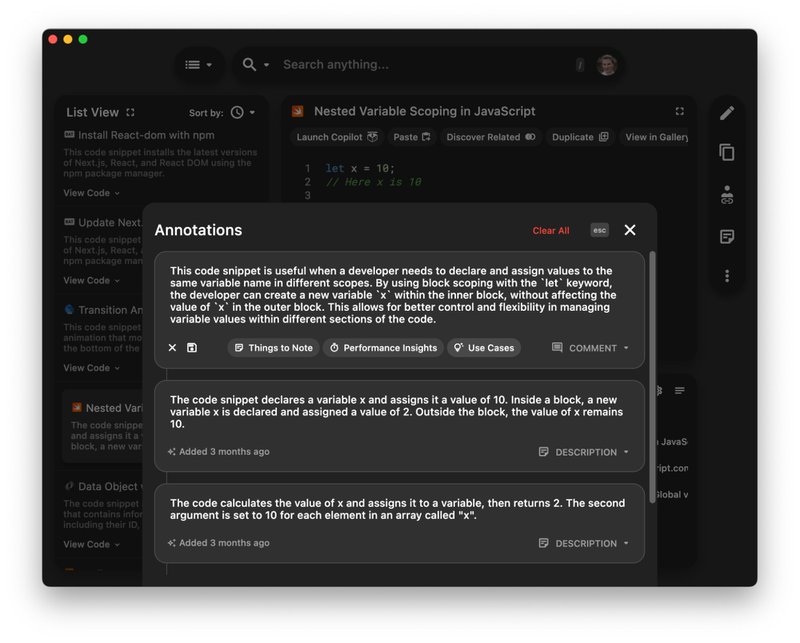Expand View Code under Data Object snippet

pyautogui.click(x=91, y=545)
